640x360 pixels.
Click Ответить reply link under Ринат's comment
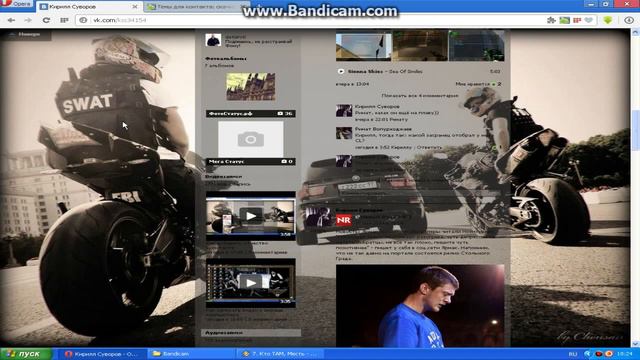point(429,147)
